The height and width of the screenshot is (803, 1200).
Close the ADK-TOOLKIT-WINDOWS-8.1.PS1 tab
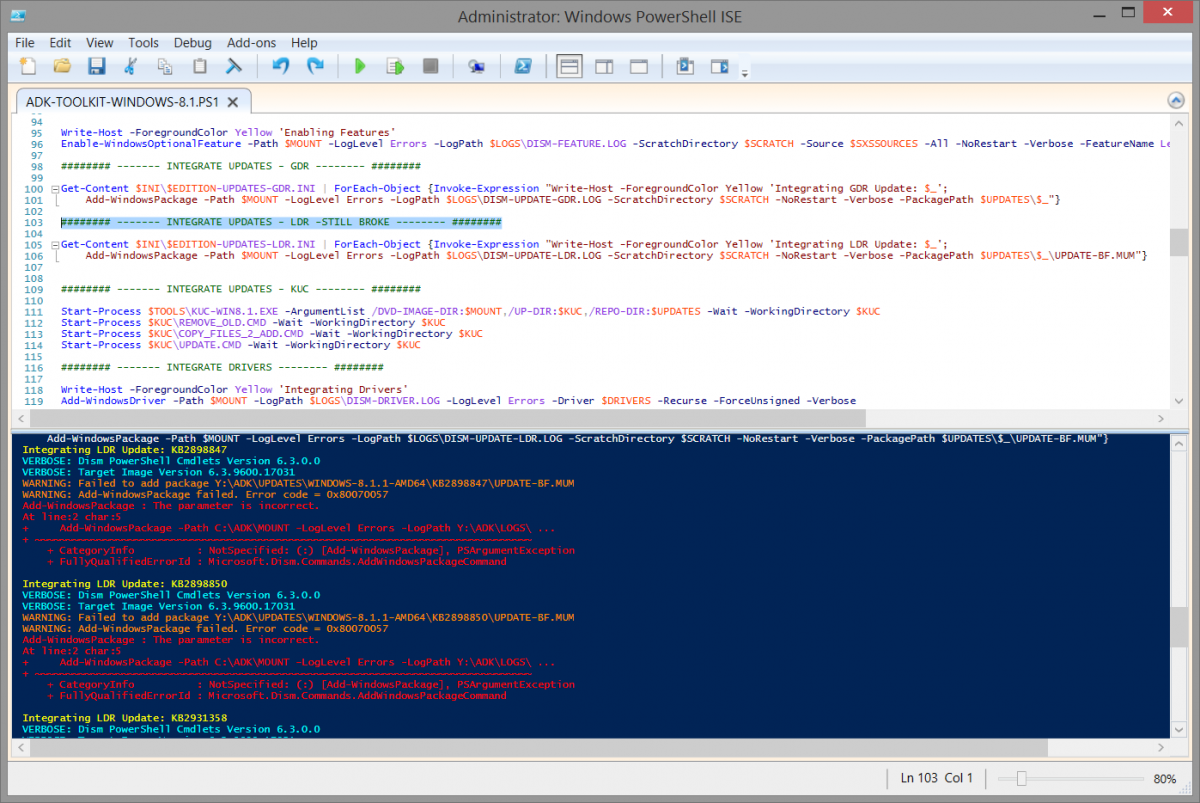tap(233, 102)
